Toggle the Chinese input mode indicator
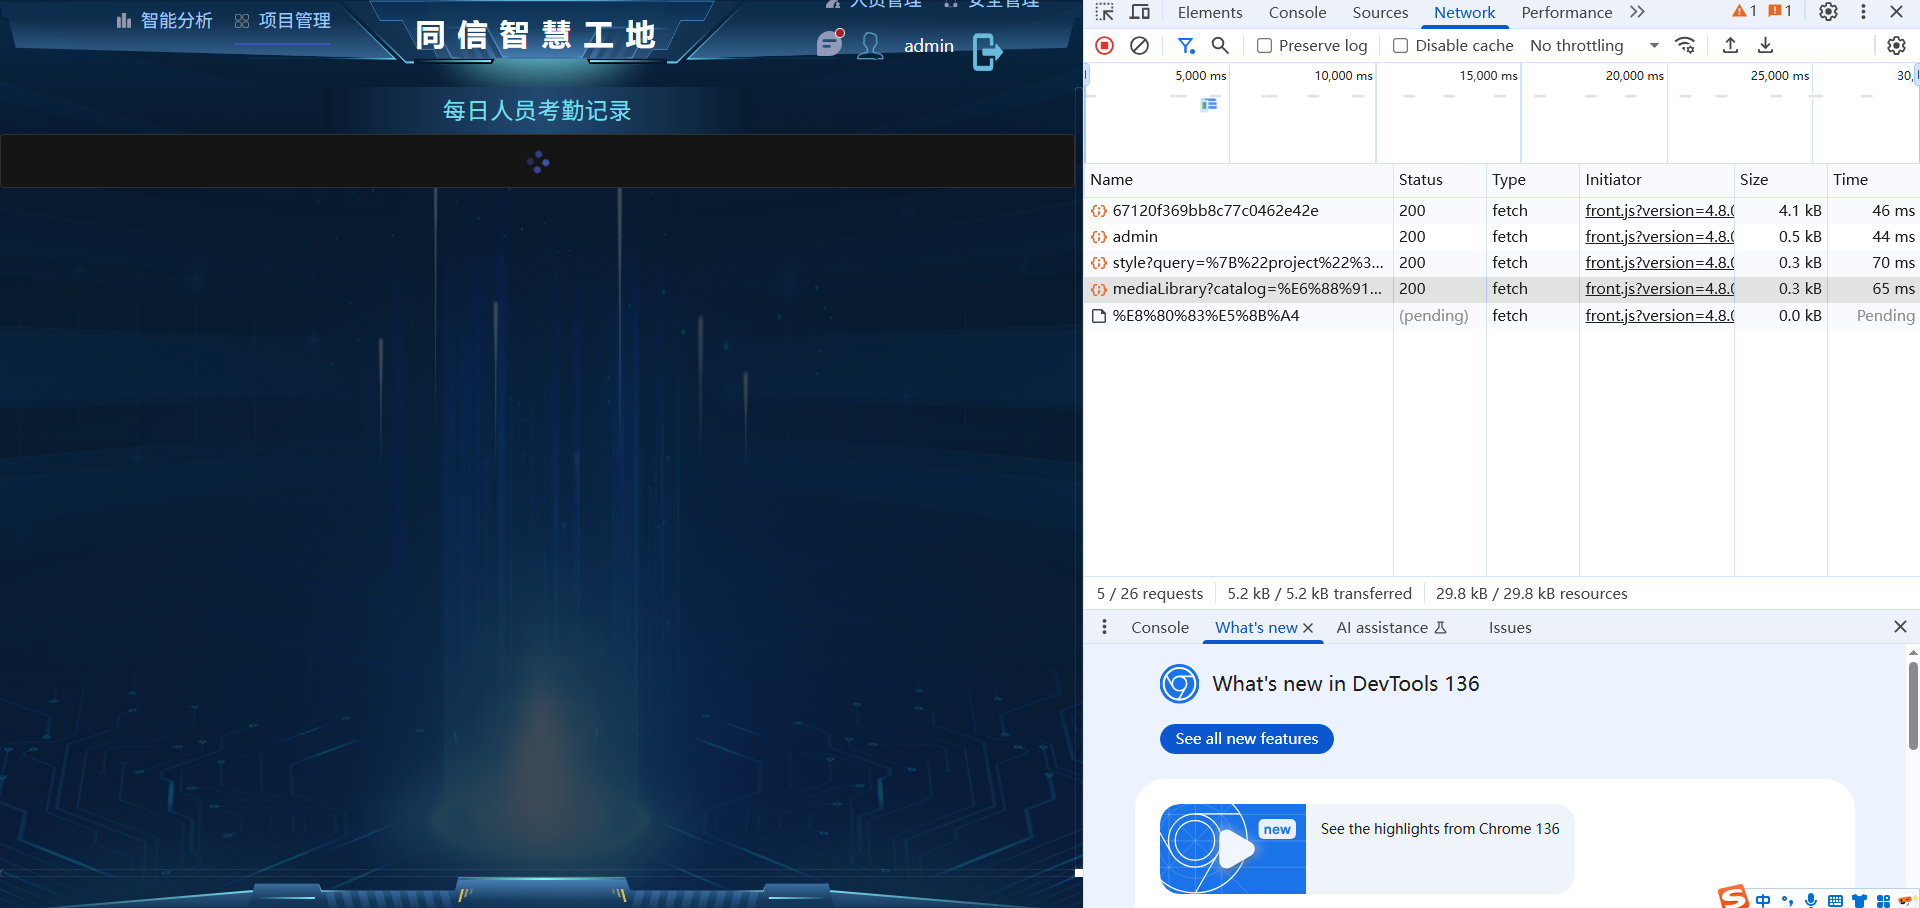 pyautogui.click(x=1763, y=901)
